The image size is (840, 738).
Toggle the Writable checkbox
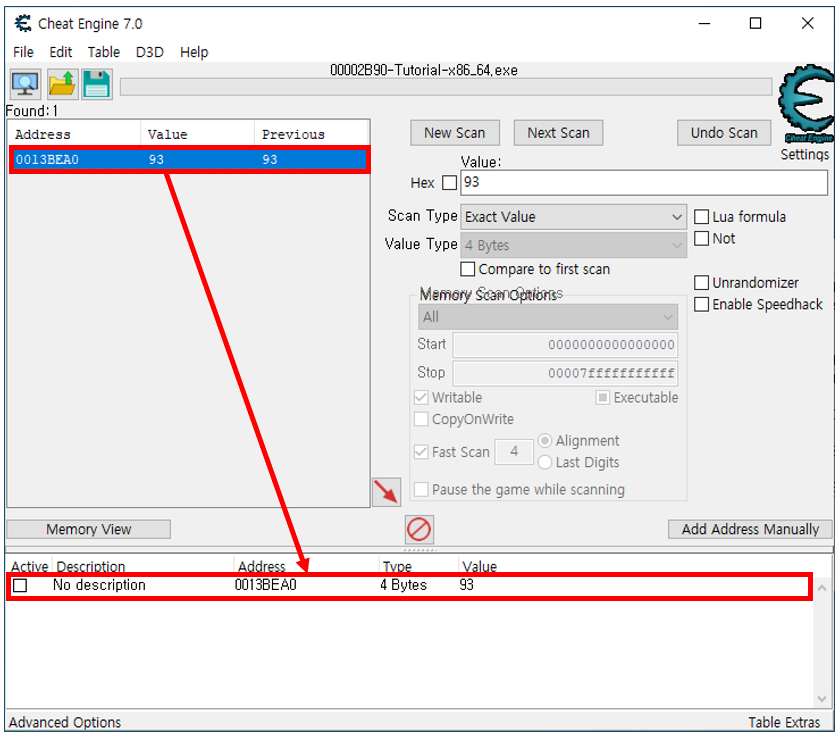[x=421, y=397]
